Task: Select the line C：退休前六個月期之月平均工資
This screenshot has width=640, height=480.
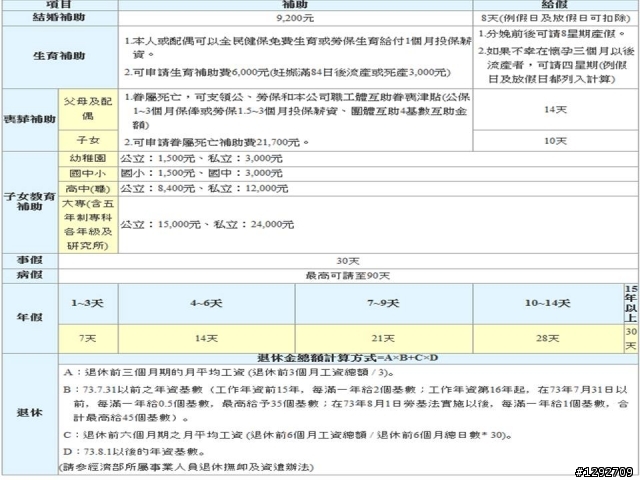Action: point(288,436)
